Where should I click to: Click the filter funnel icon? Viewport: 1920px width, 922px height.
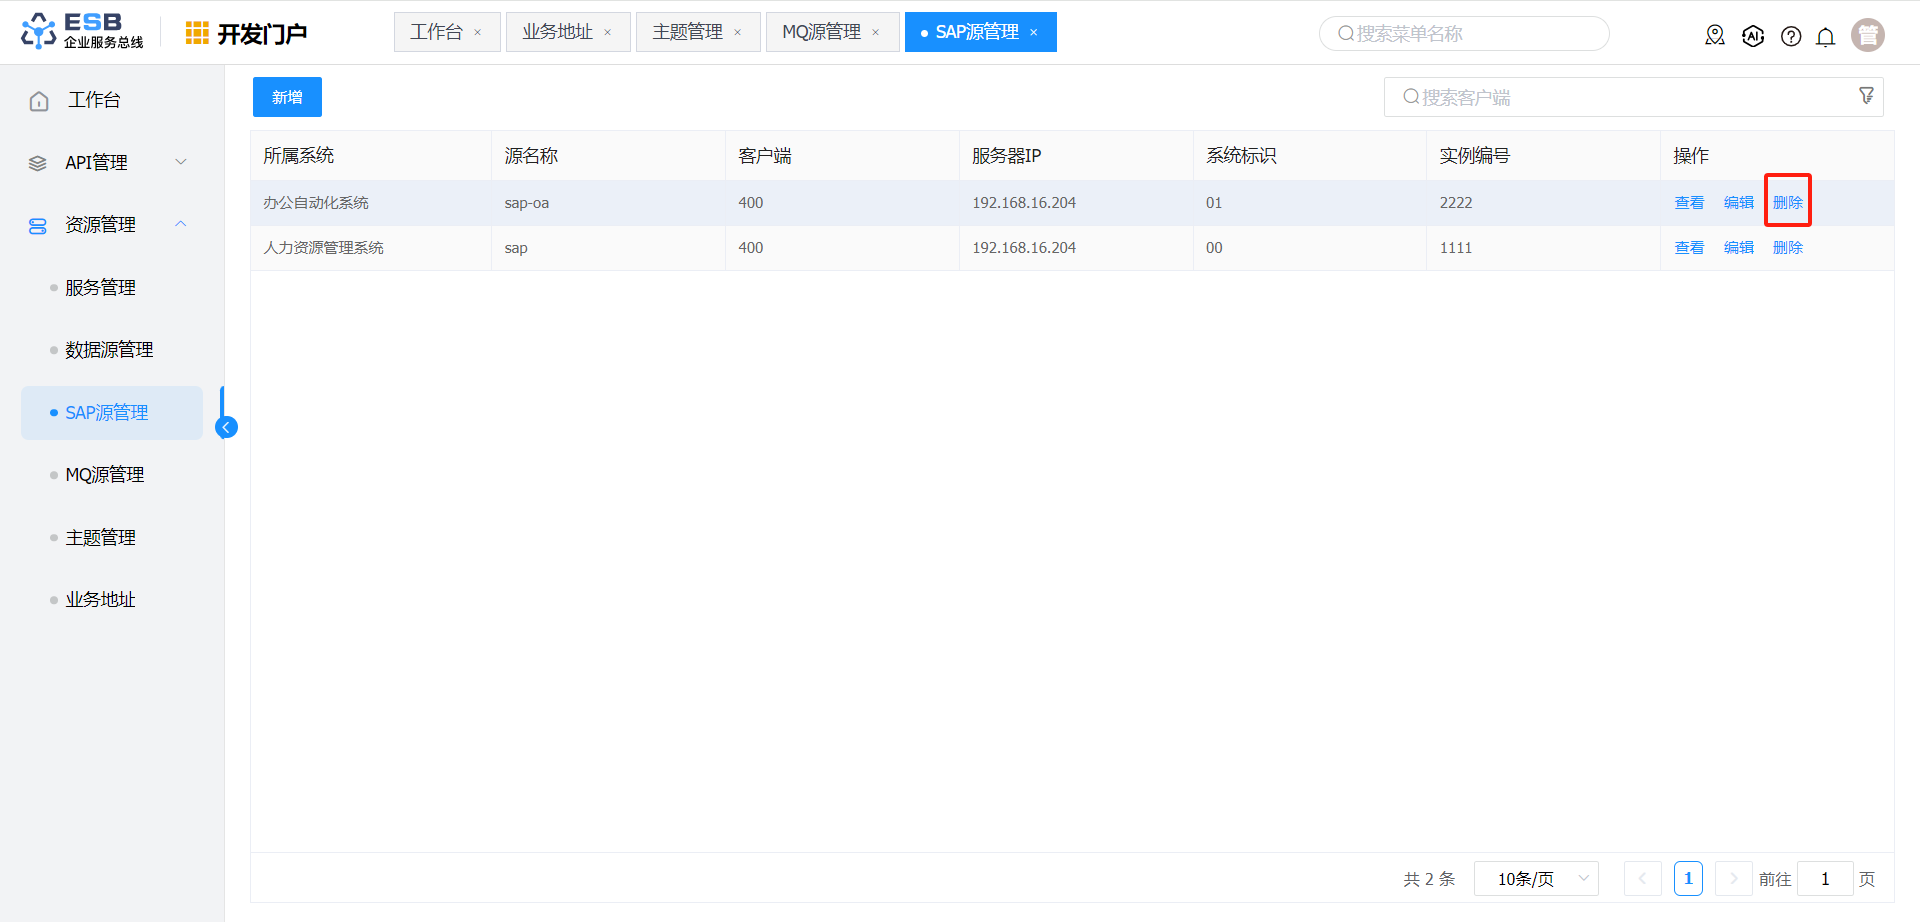1866,96
